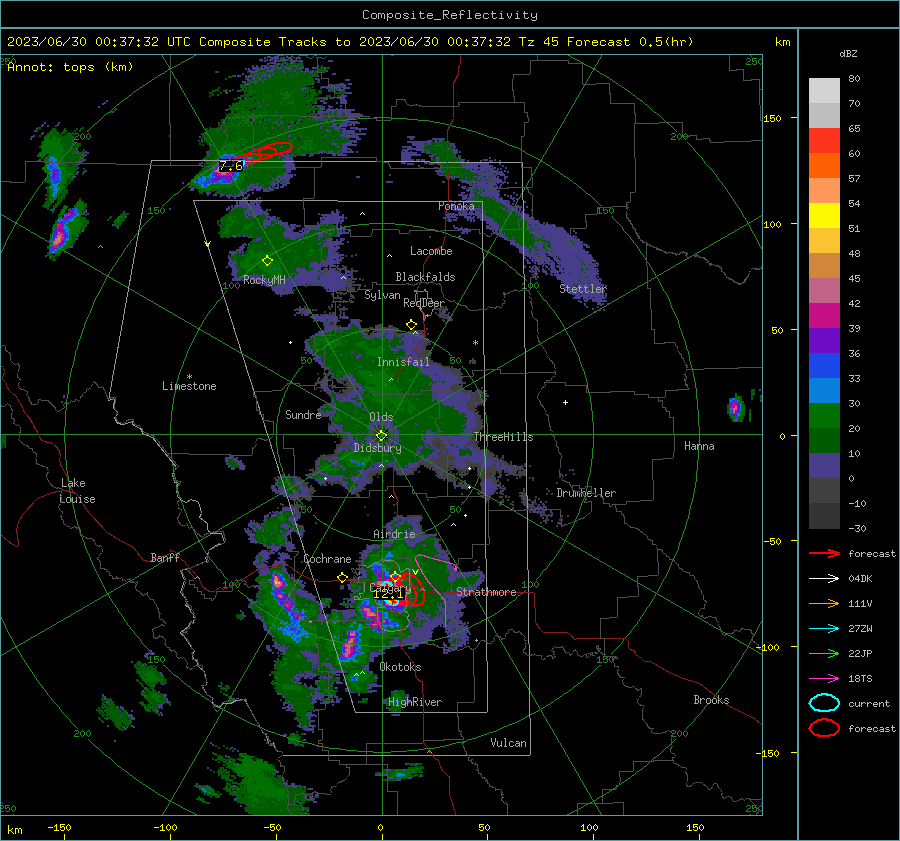Click the yellow diamond marker near RockyMH

(x=267, y=261)
